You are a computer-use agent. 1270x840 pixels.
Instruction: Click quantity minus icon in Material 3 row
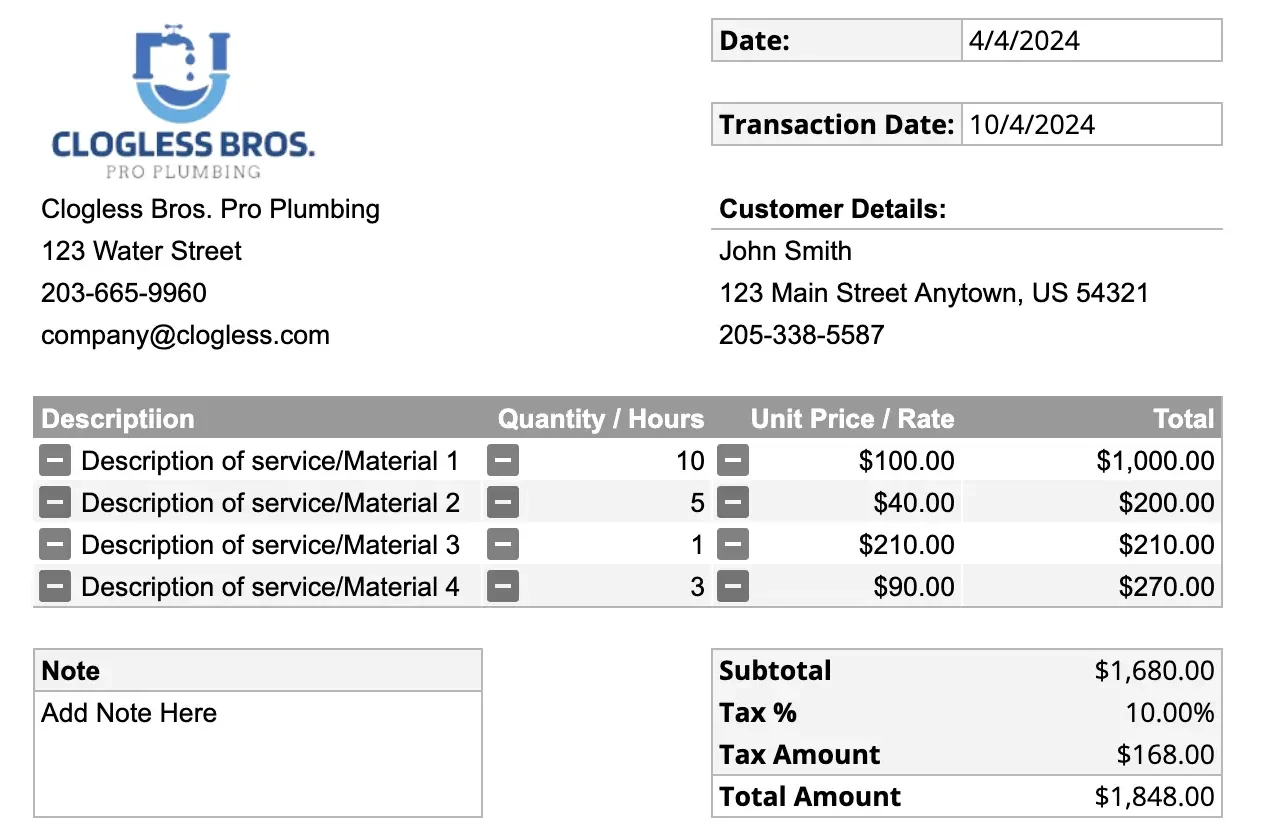503,545
